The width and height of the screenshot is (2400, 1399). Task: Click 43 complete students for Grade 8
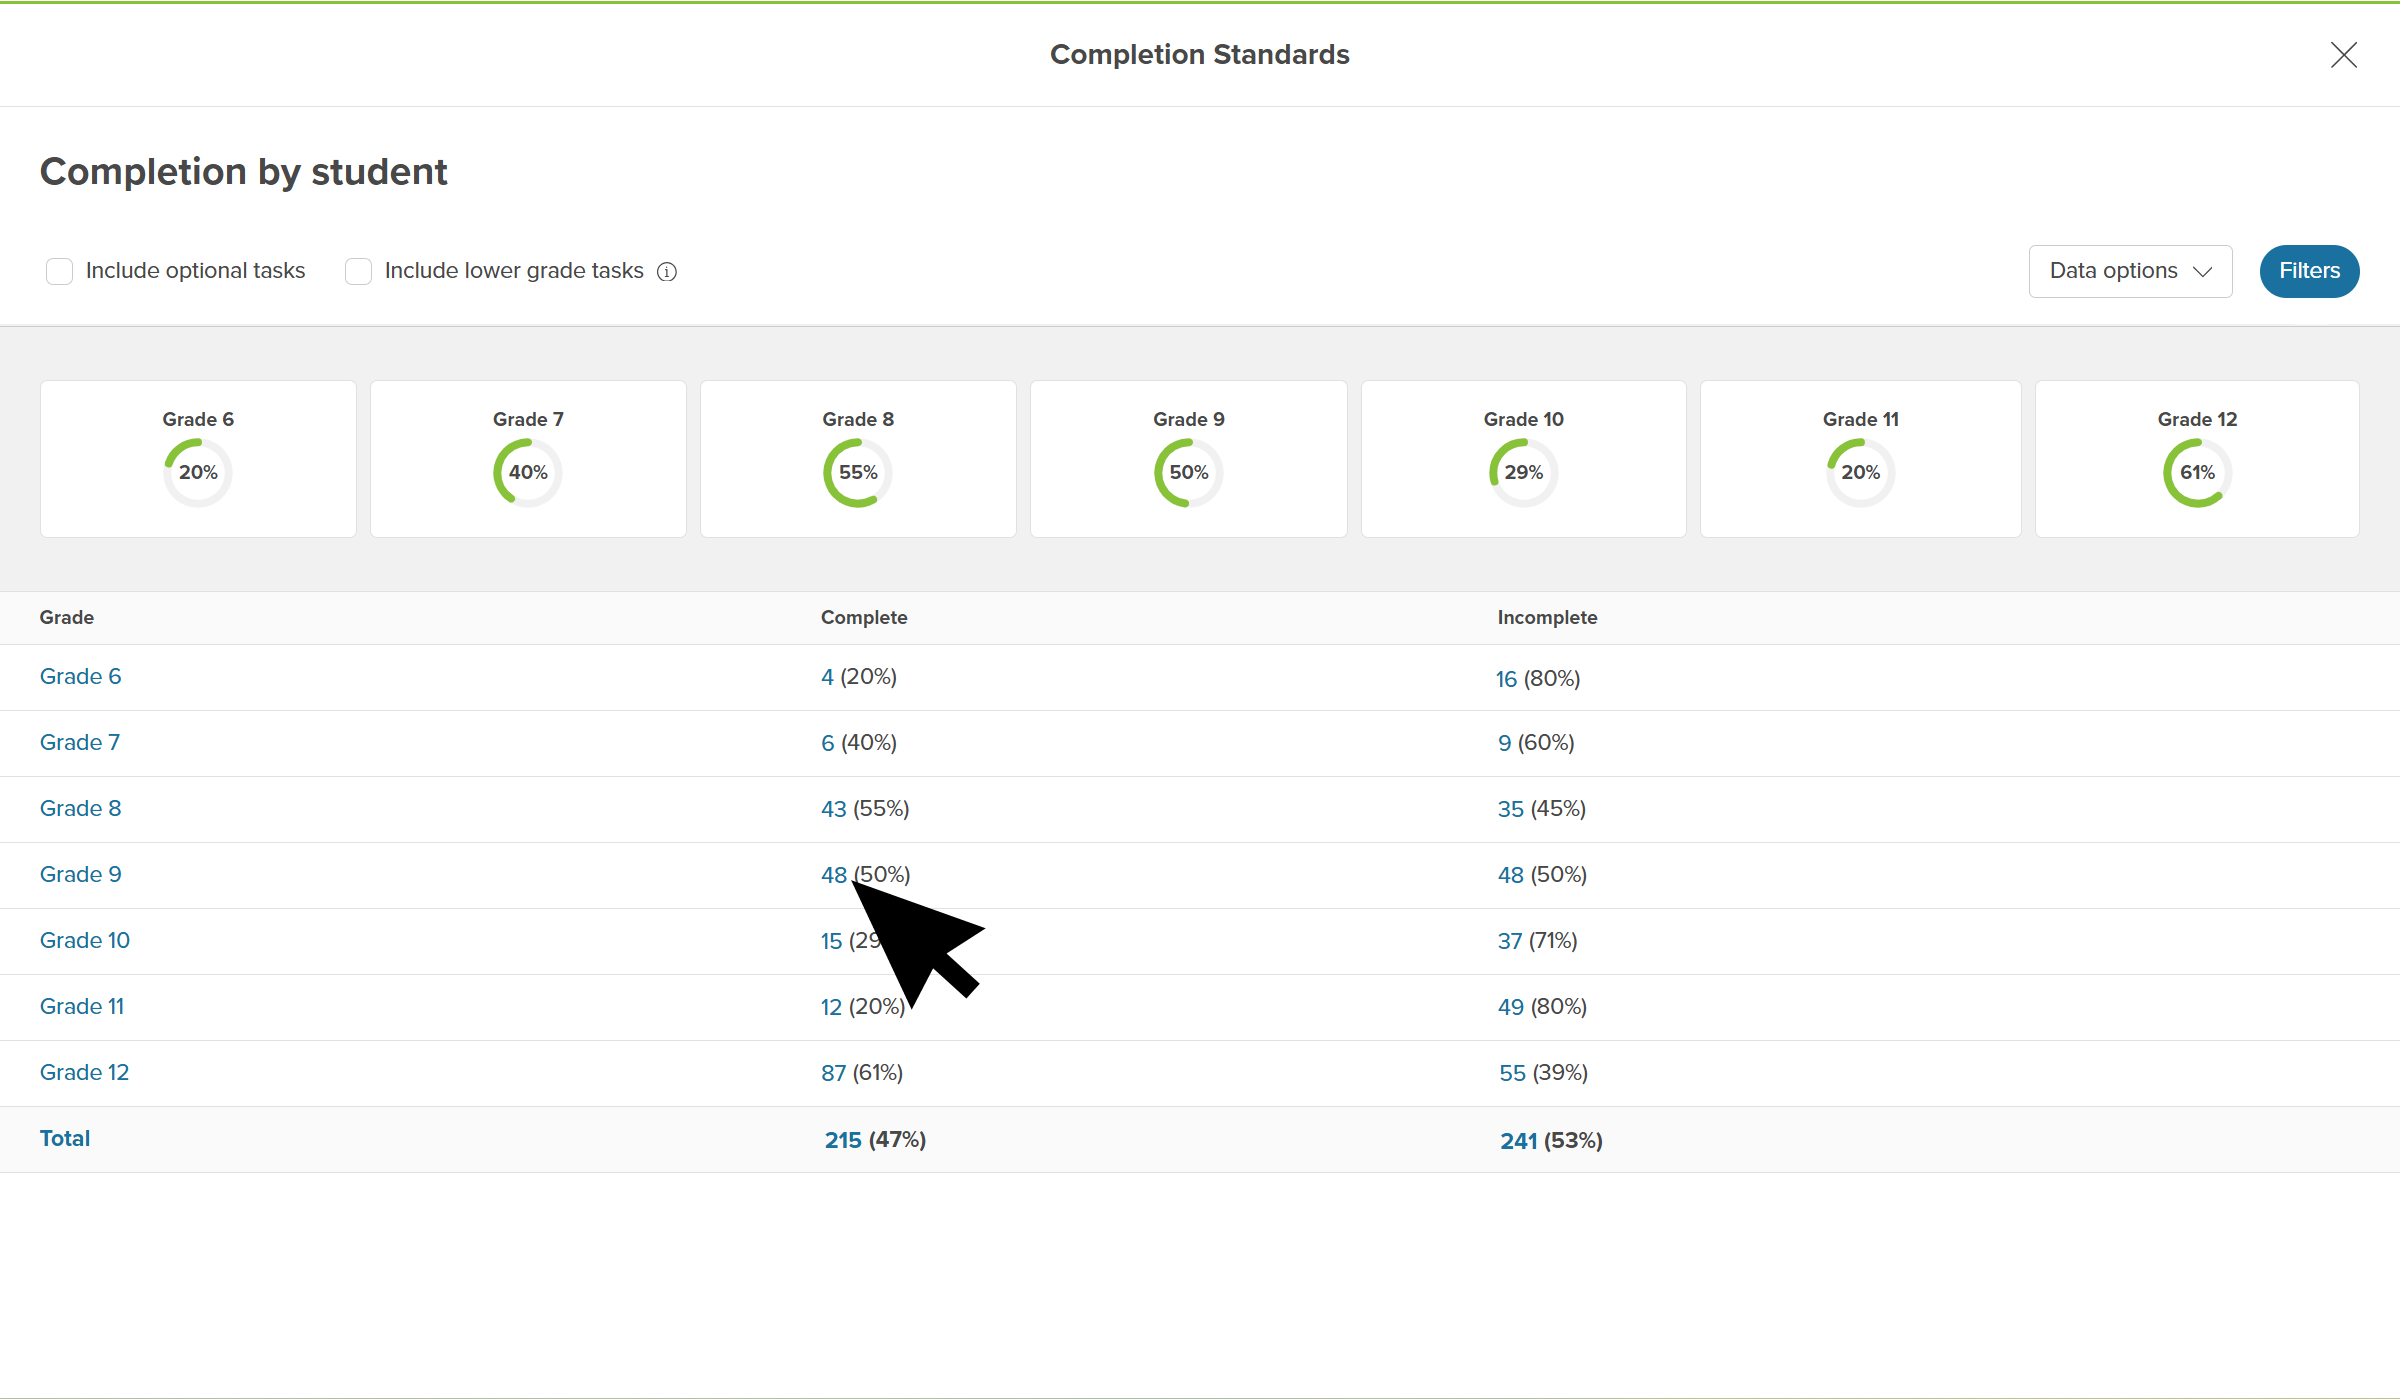833,809
